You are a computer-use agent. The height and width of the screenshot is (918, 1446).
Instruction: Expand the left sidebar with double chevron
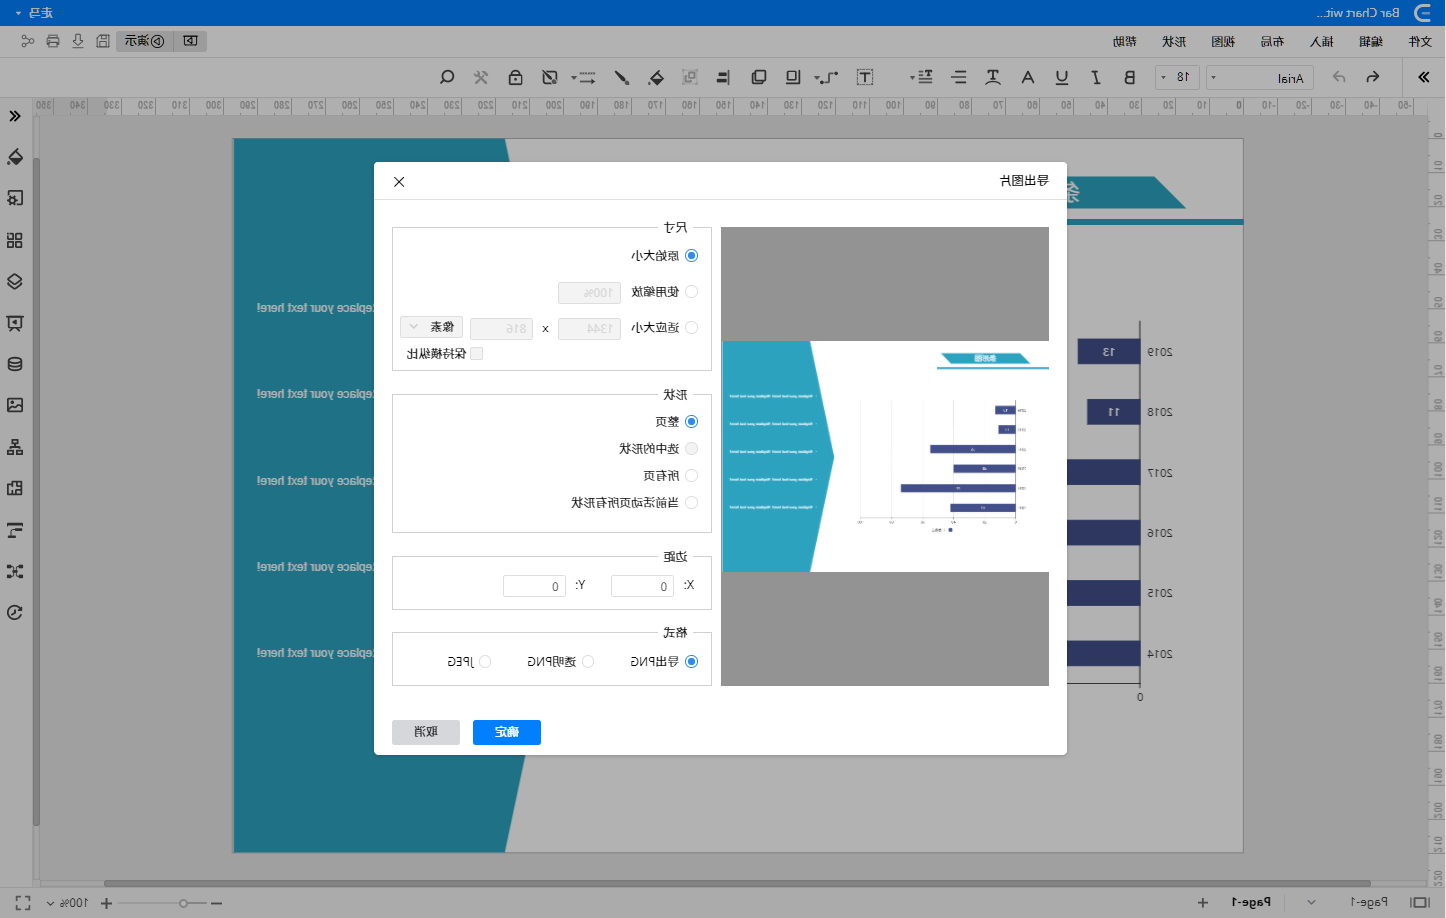[x=15, y=116]
